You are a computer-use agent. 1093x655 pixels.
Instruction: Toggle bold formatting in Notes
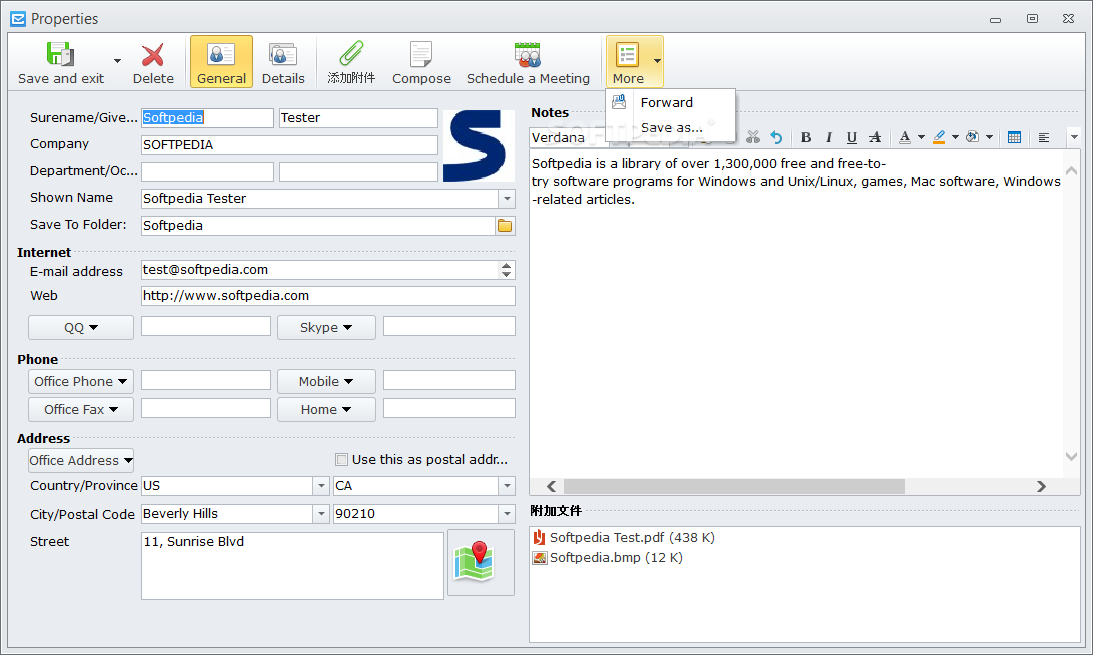point(806,137)
